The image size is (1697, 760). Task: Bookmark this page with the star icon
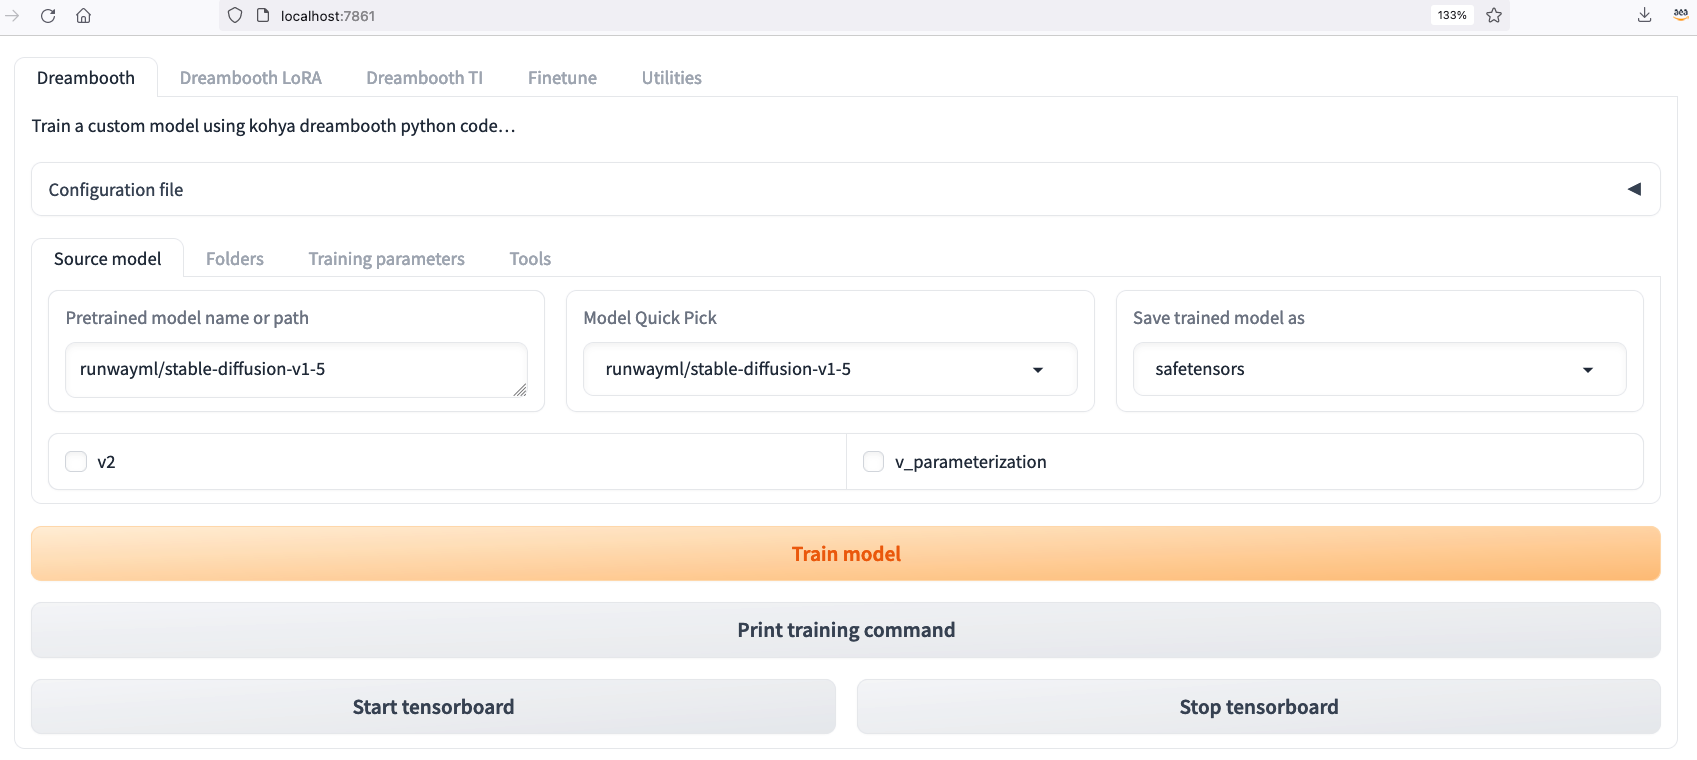[x=1494, y=15]
